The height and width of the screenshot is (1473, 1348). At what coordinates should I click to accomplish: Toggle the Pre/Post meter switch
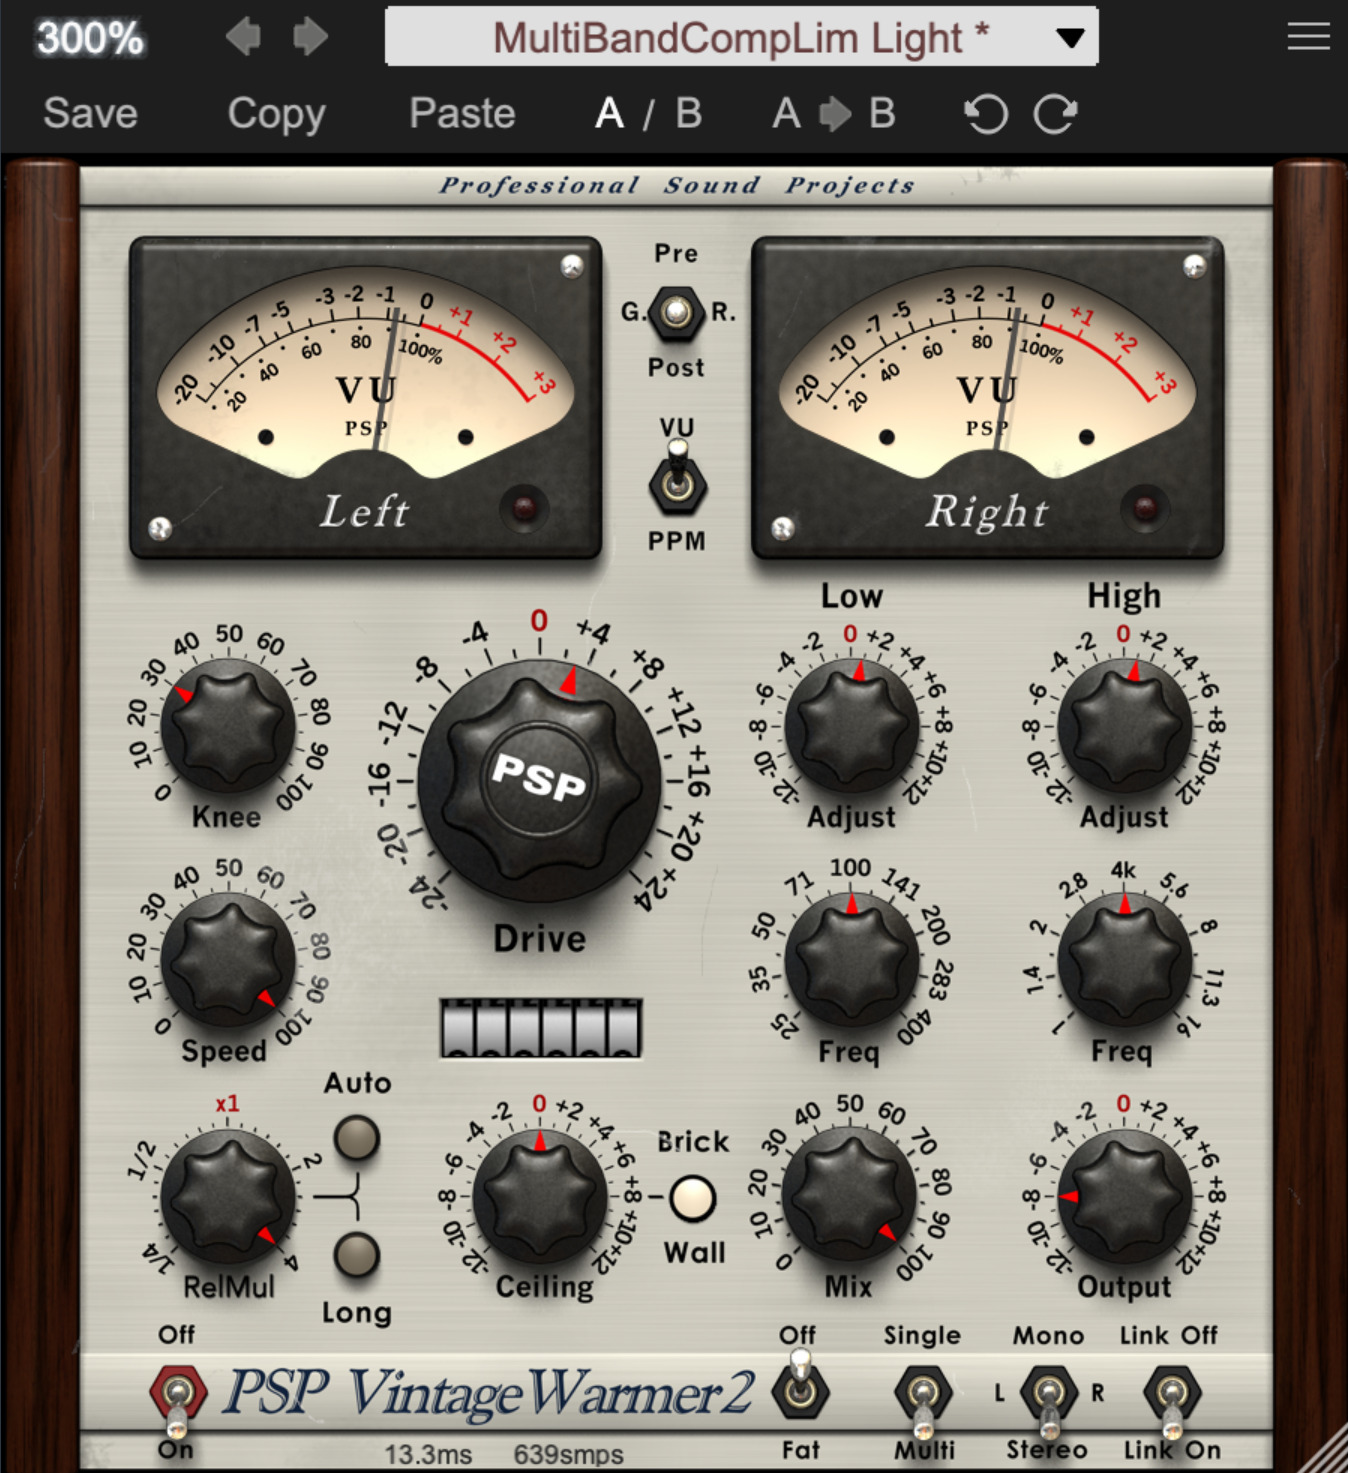pyautogui.click(x=677, y=313)
